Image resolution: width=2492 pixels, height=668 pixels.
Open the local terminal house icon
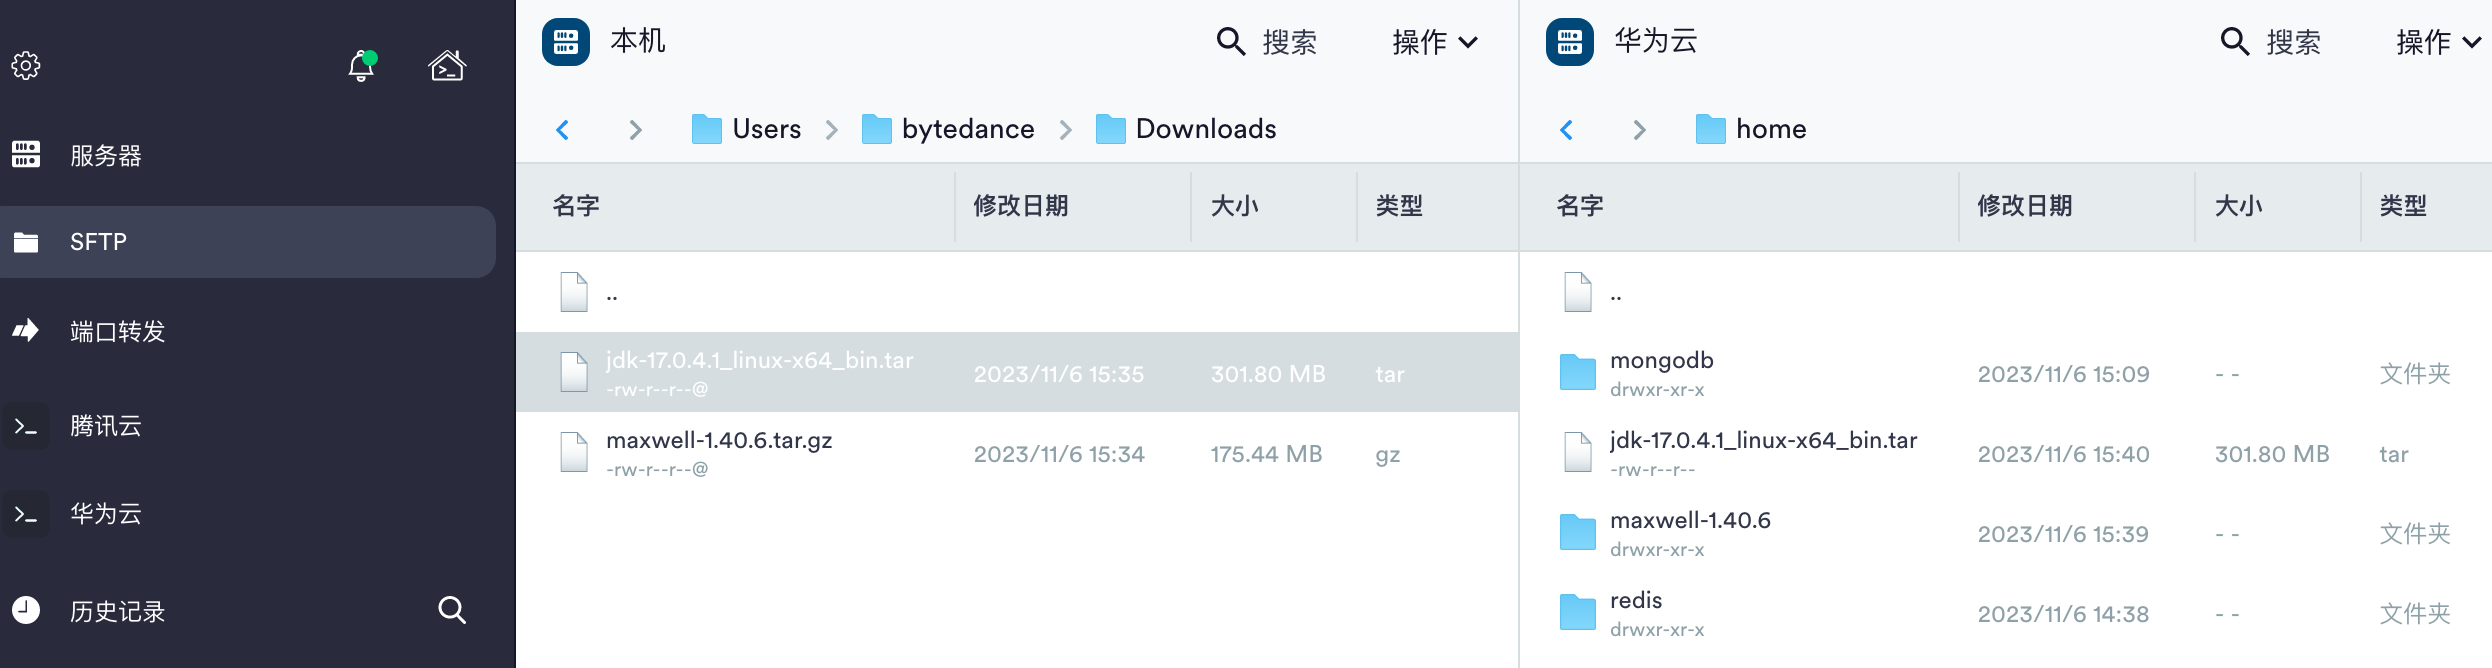pos(447,66)
